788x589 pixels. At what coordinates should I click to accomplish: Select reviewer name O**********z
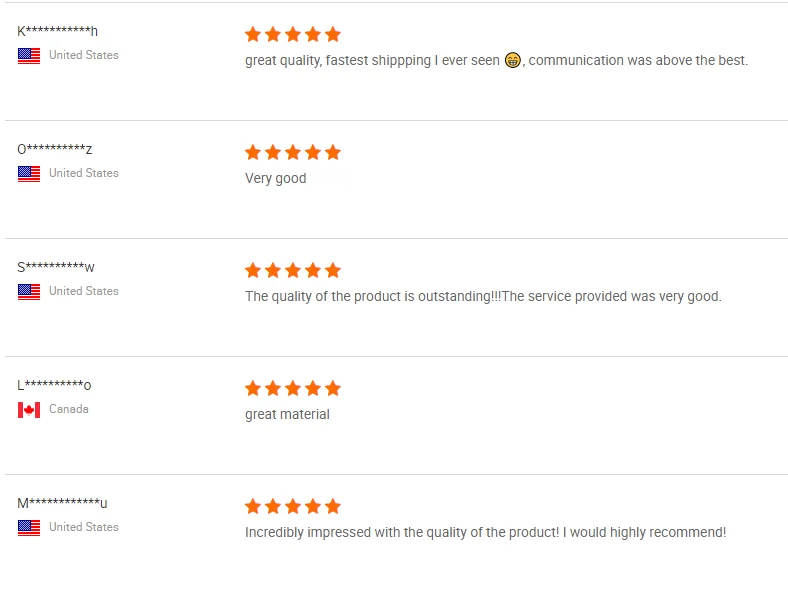[55, 149]
